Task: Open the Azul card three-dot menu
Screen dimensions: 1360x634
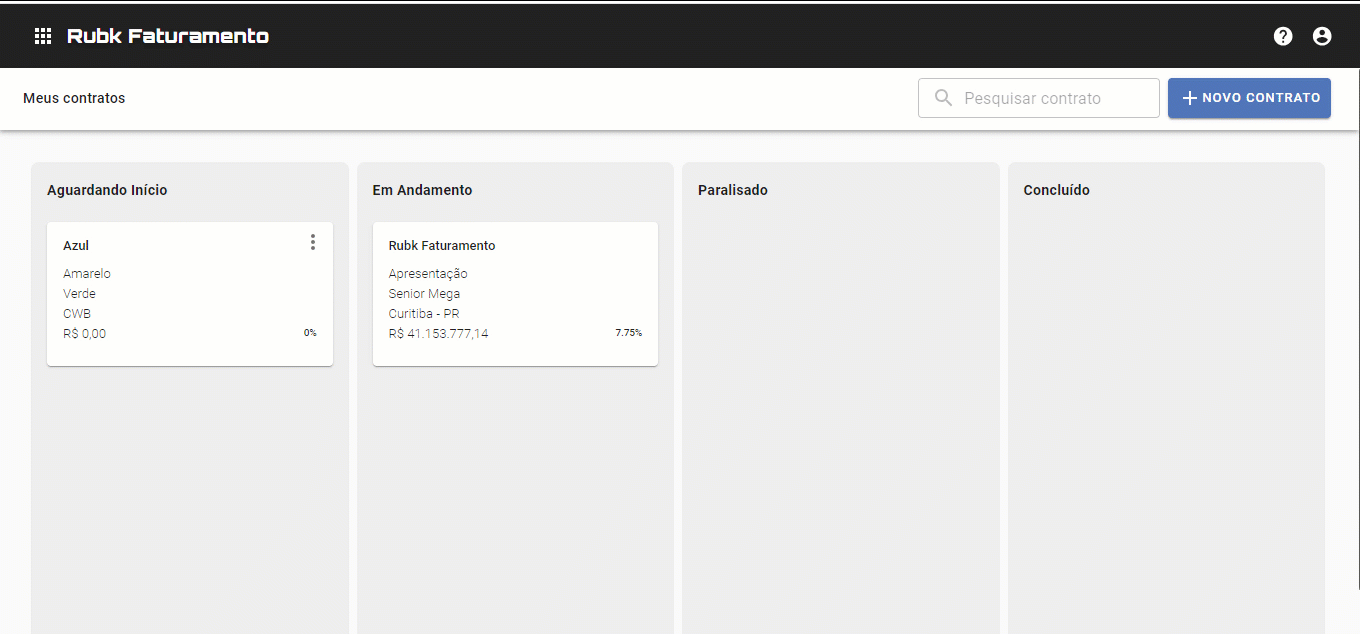Action: click(x=313, y=242)
